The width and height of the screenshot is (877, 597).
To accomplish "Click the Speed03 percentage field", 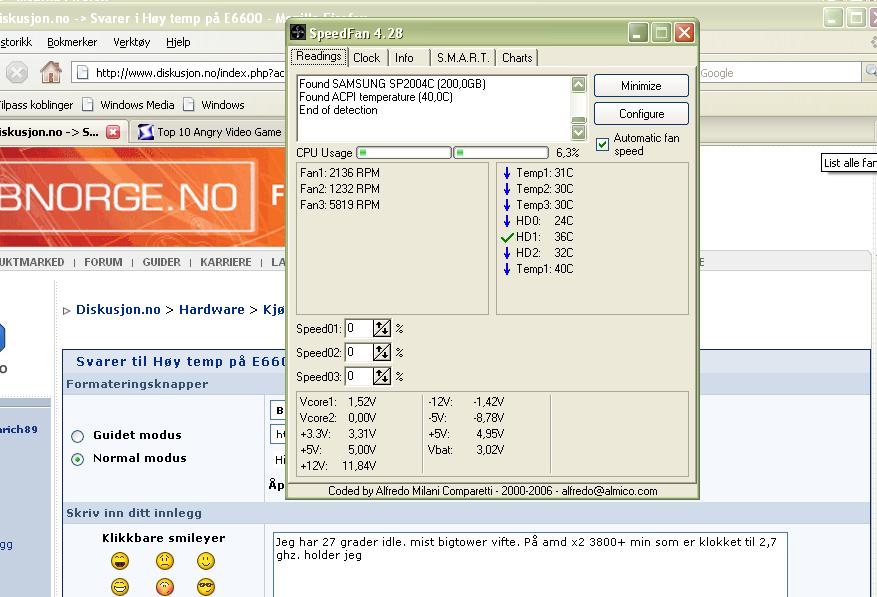I will tap(359, 377).
